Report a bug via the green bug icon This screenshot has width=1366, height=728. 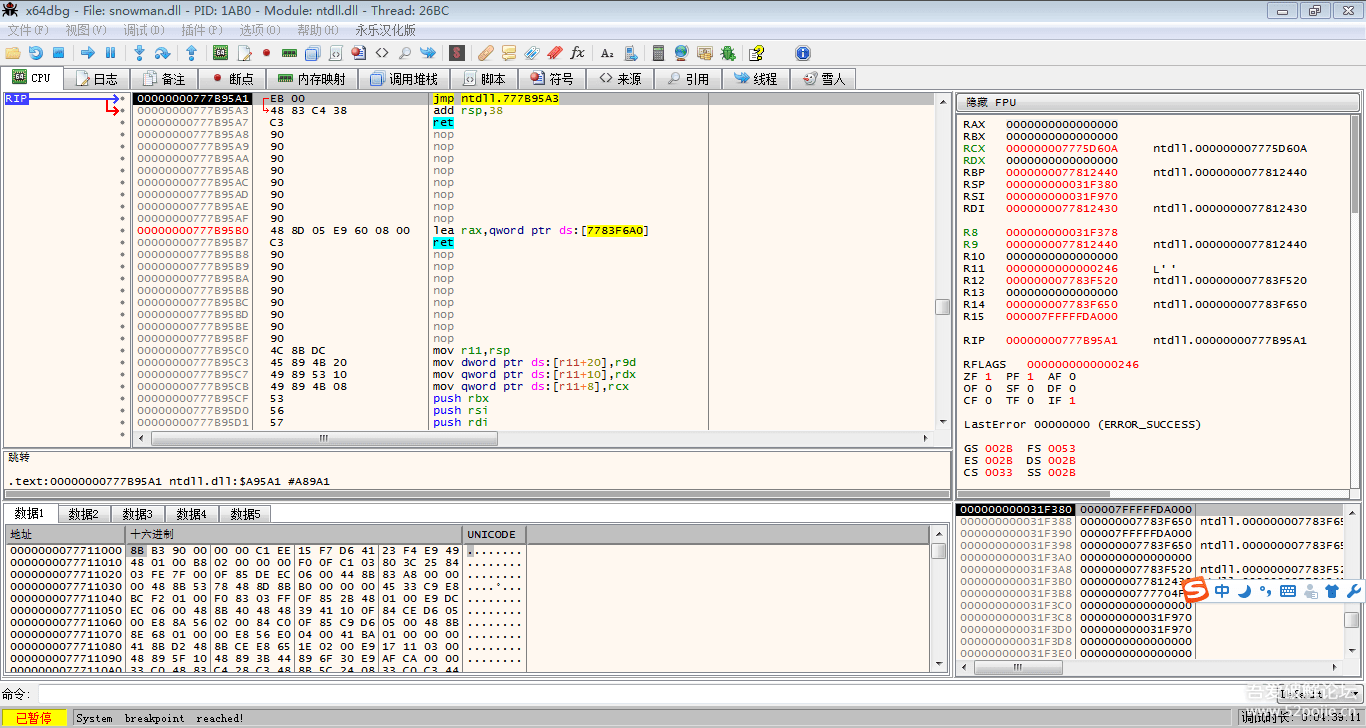pos(728,53)
